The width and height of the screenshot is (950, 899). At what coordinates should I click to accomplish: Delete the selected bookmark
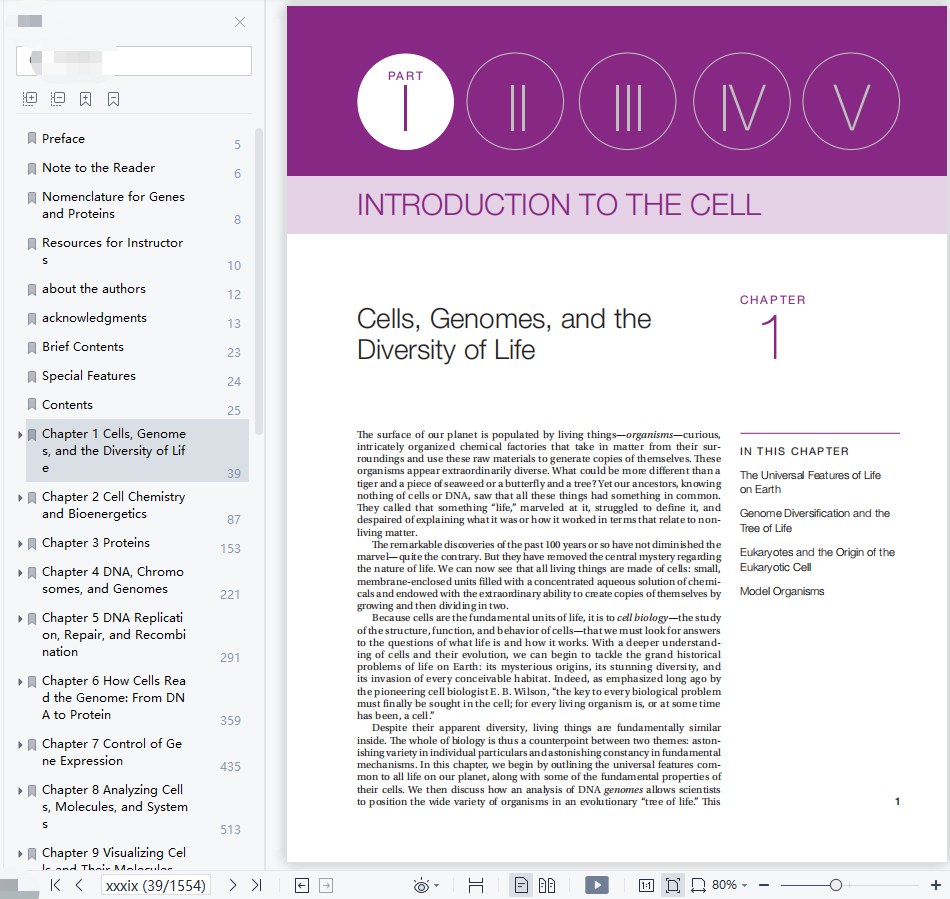(x=113, y=99)
